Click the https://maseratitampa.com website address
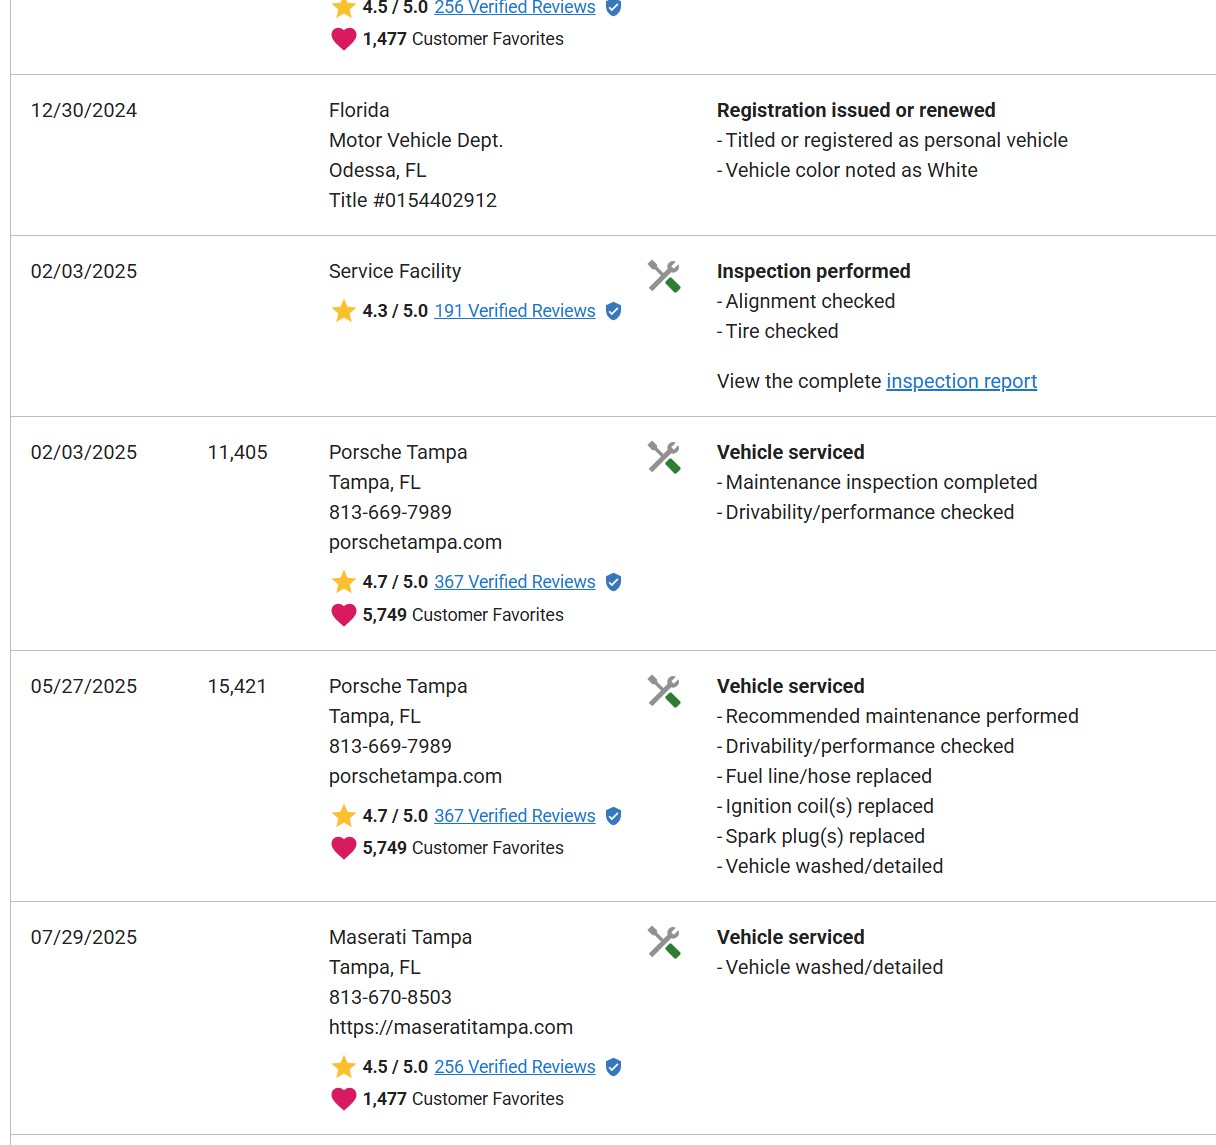 [x=450, y=1027]
